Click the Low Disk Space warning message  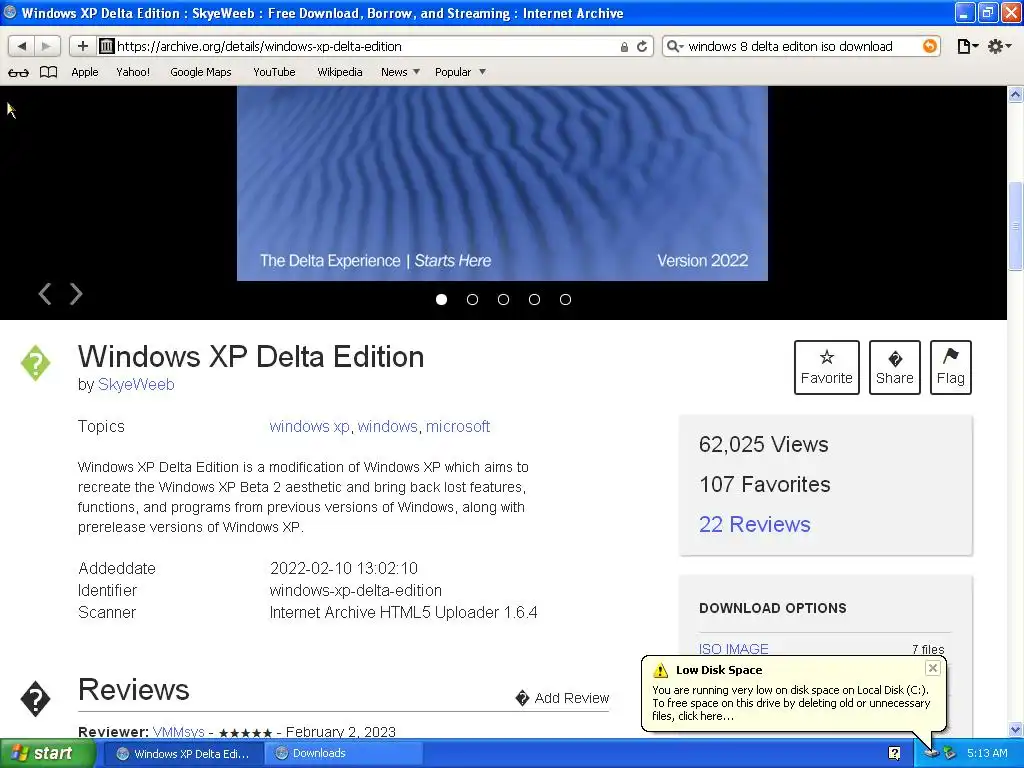pos(791,703)
